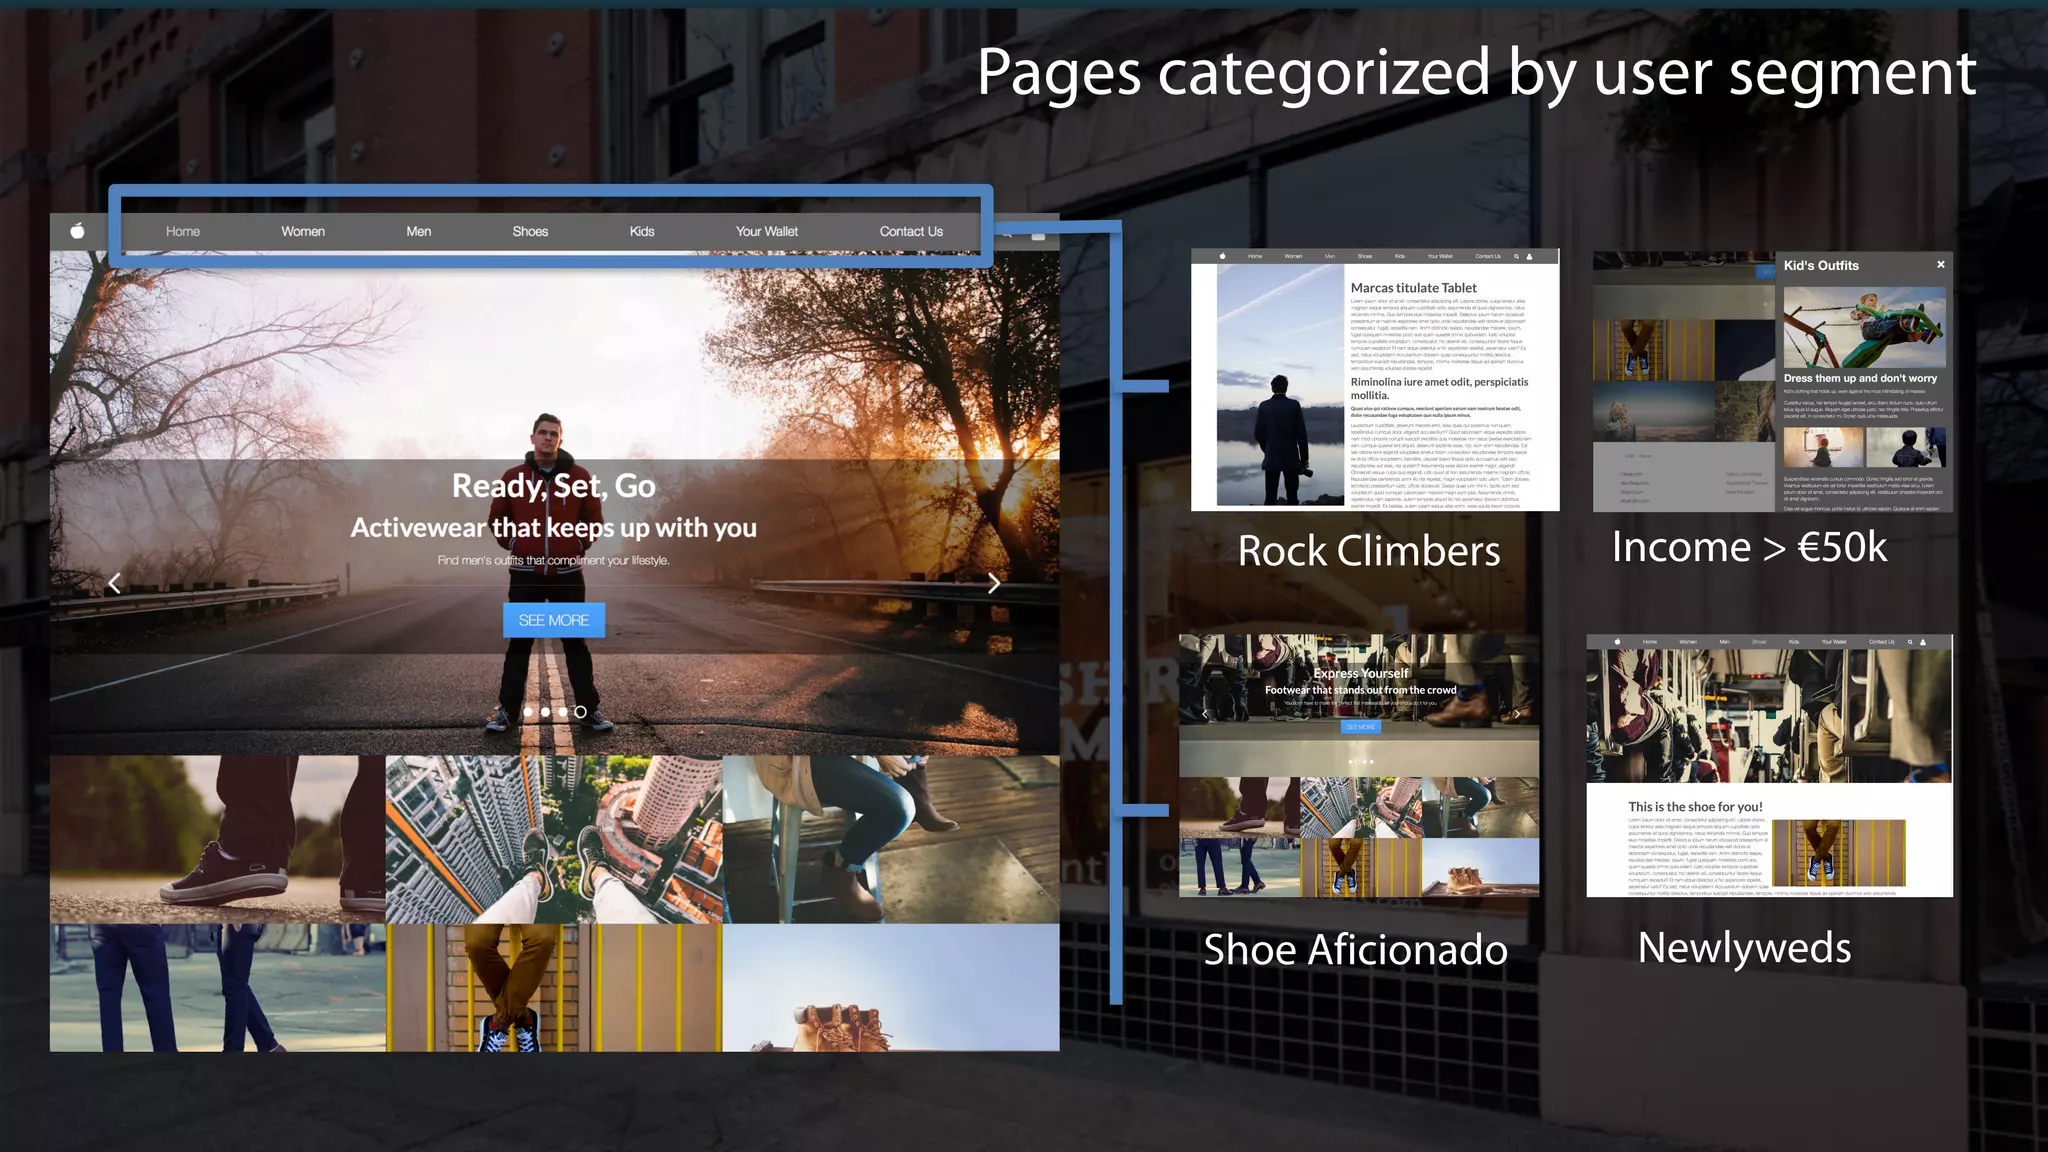
Task: Click right carousel arrow on Shoe Aficionado page
Action: (1517, 713)
